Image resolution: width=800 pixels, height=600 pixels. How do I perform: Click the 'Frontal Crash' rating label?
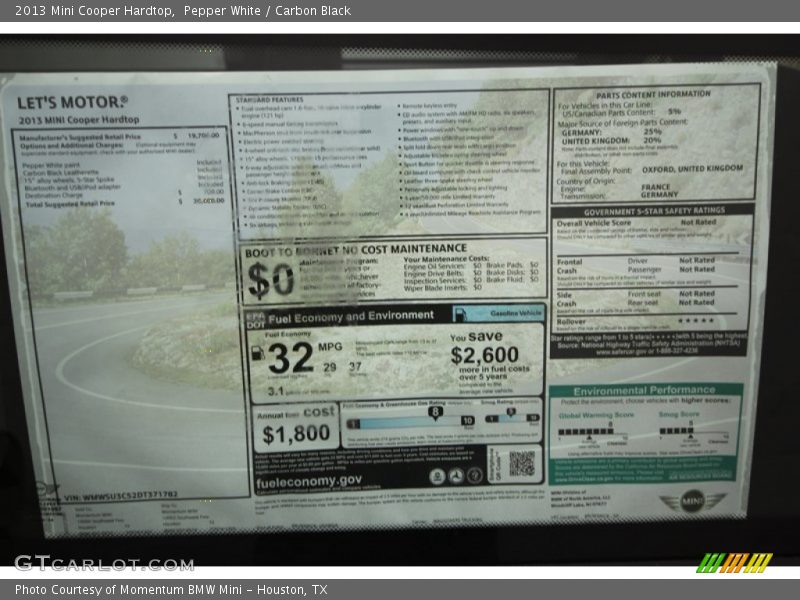click(569, 266)
